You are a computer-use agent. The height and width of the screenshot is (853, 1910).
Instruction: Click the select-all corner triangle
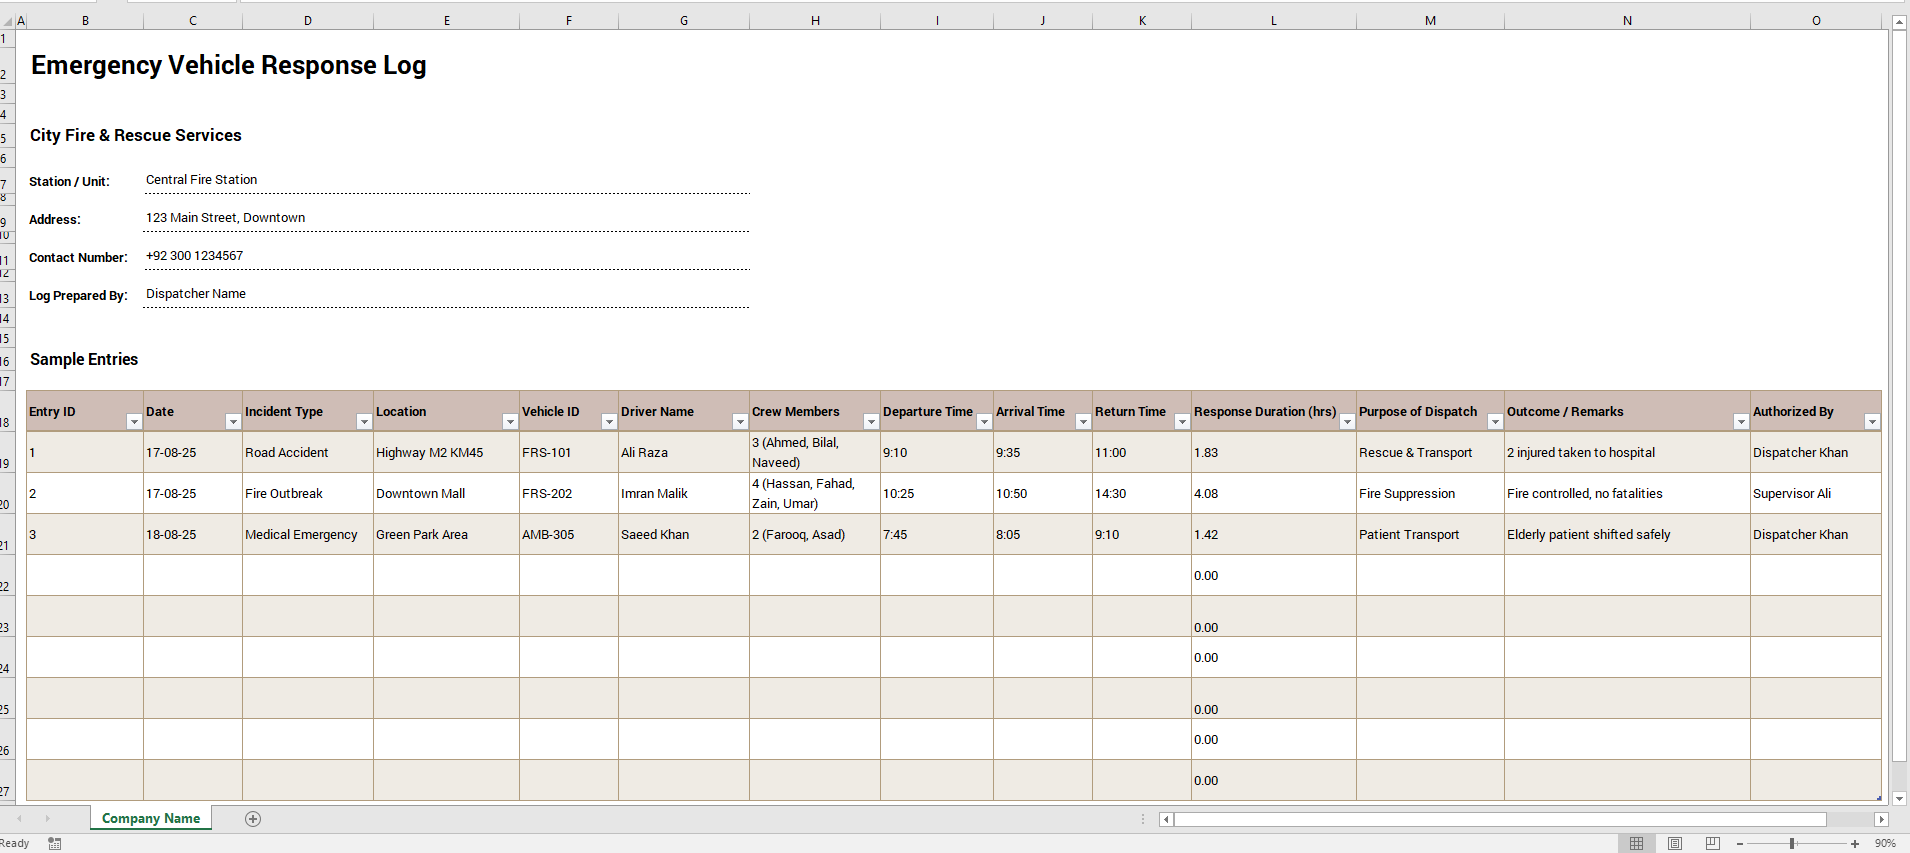click(8, 21)
